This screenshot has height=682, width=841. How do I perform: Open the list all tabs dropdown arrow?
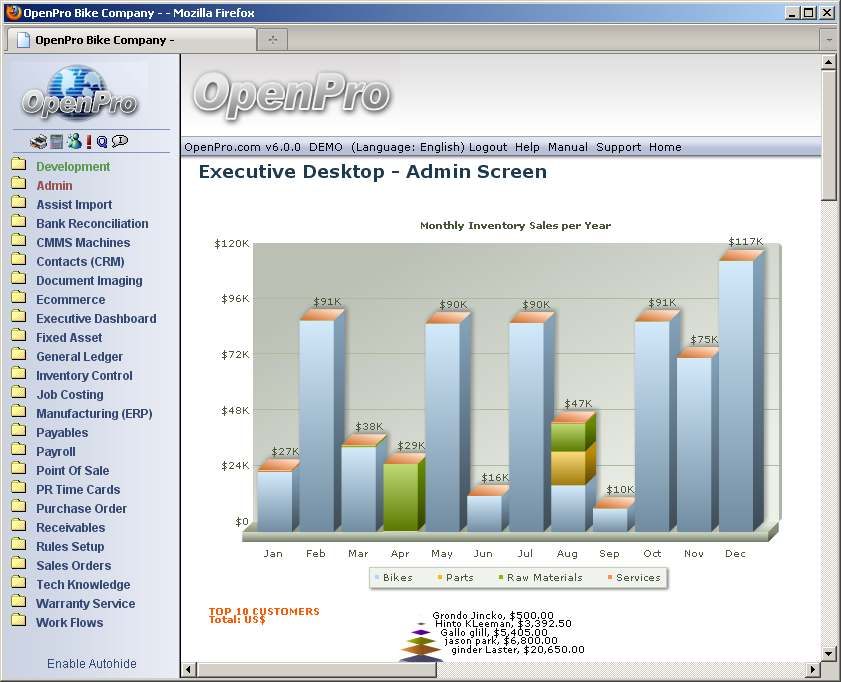pos(828,40)
